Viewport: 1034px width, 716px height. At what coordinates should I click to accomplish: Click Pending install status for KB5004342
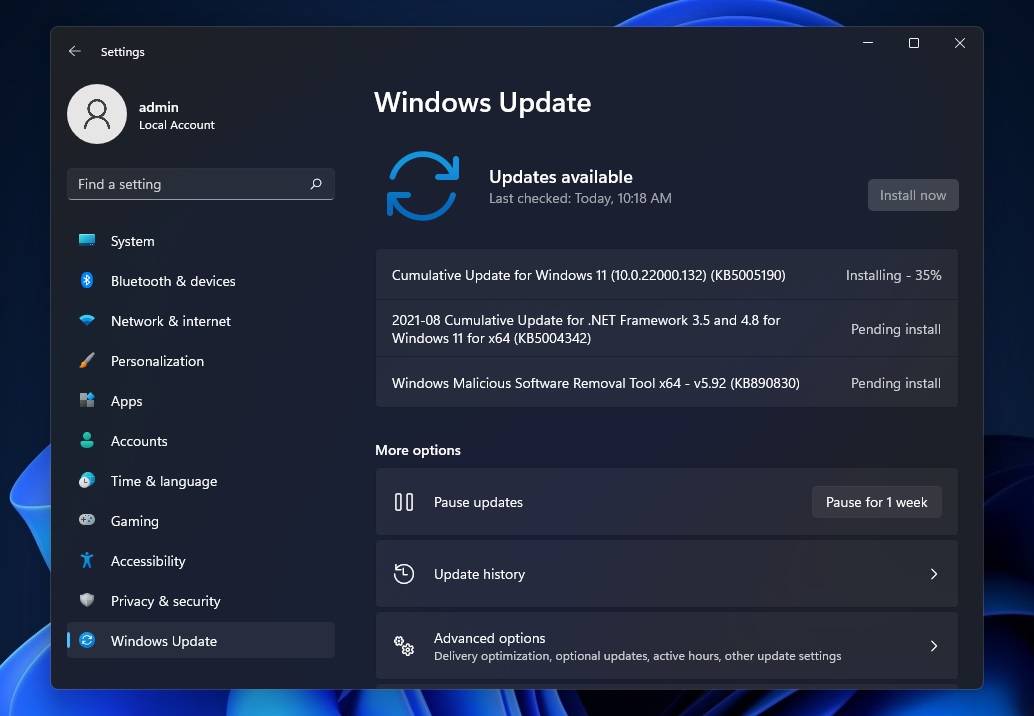point(896,329)
